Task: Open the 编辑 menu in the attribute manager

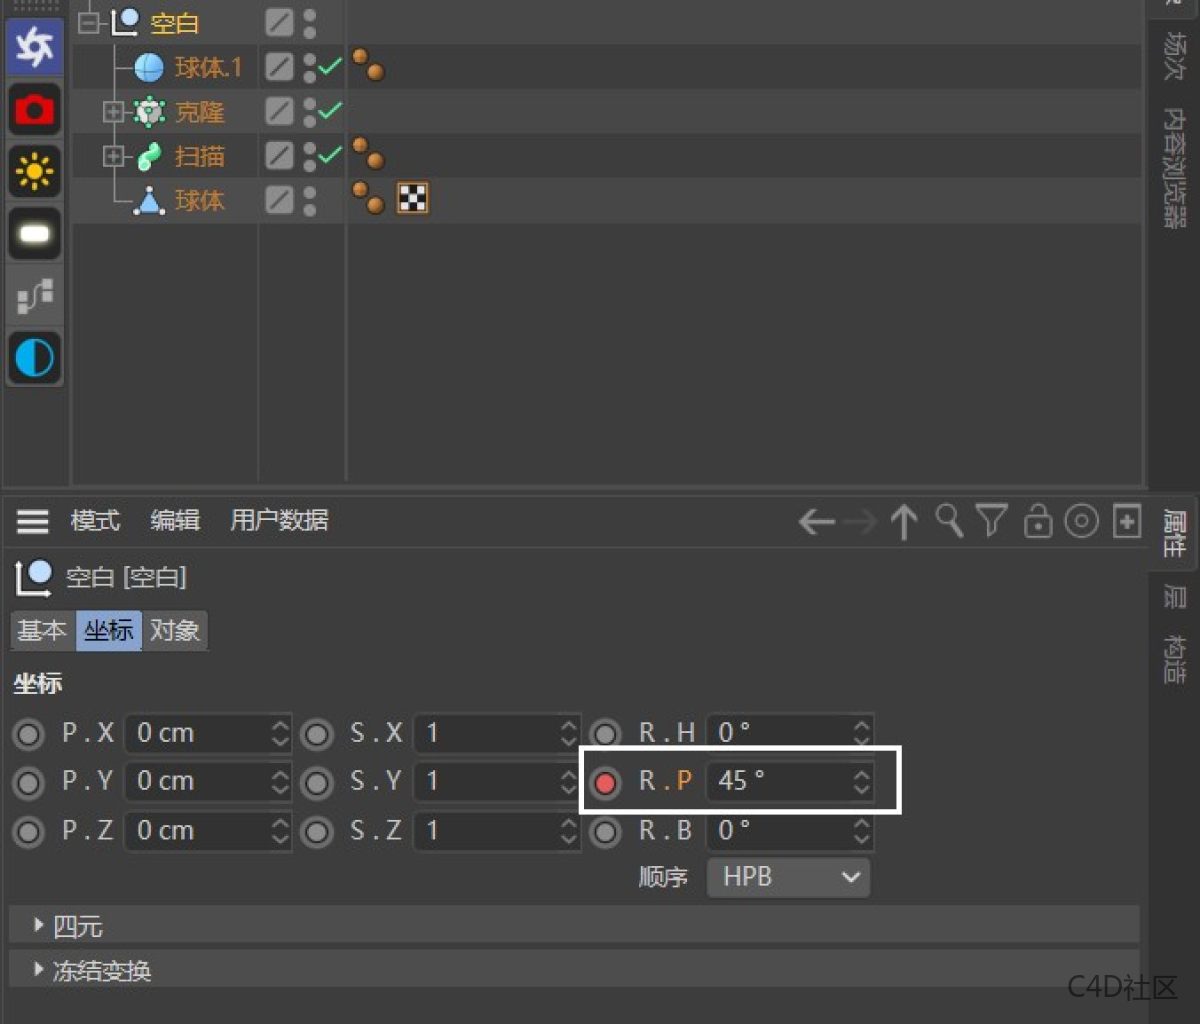Action: click(174, 520)
